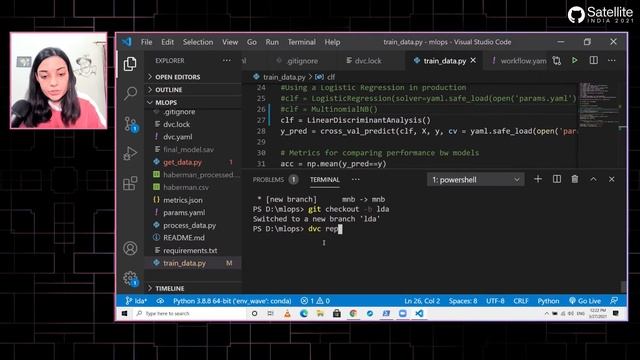Open Chrome from the taskbar

coord(353,313)
